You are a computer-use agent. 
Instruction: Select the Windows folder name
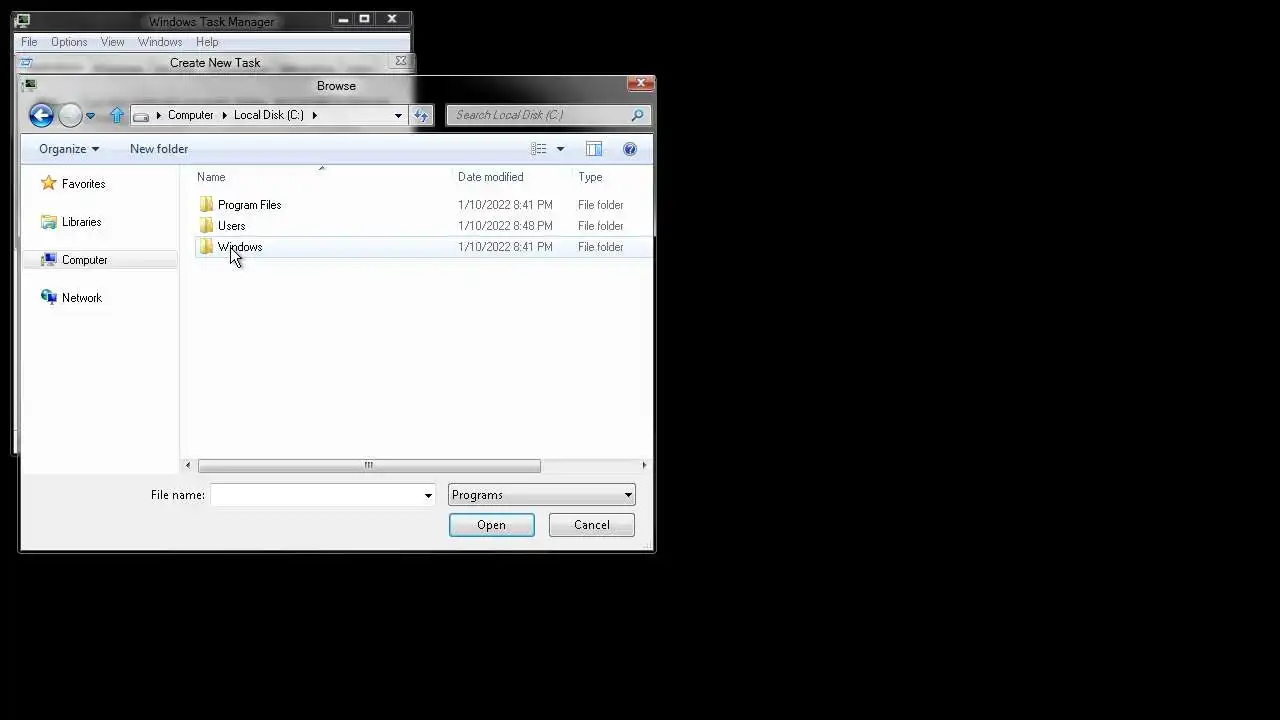click(x=240, y=247)
